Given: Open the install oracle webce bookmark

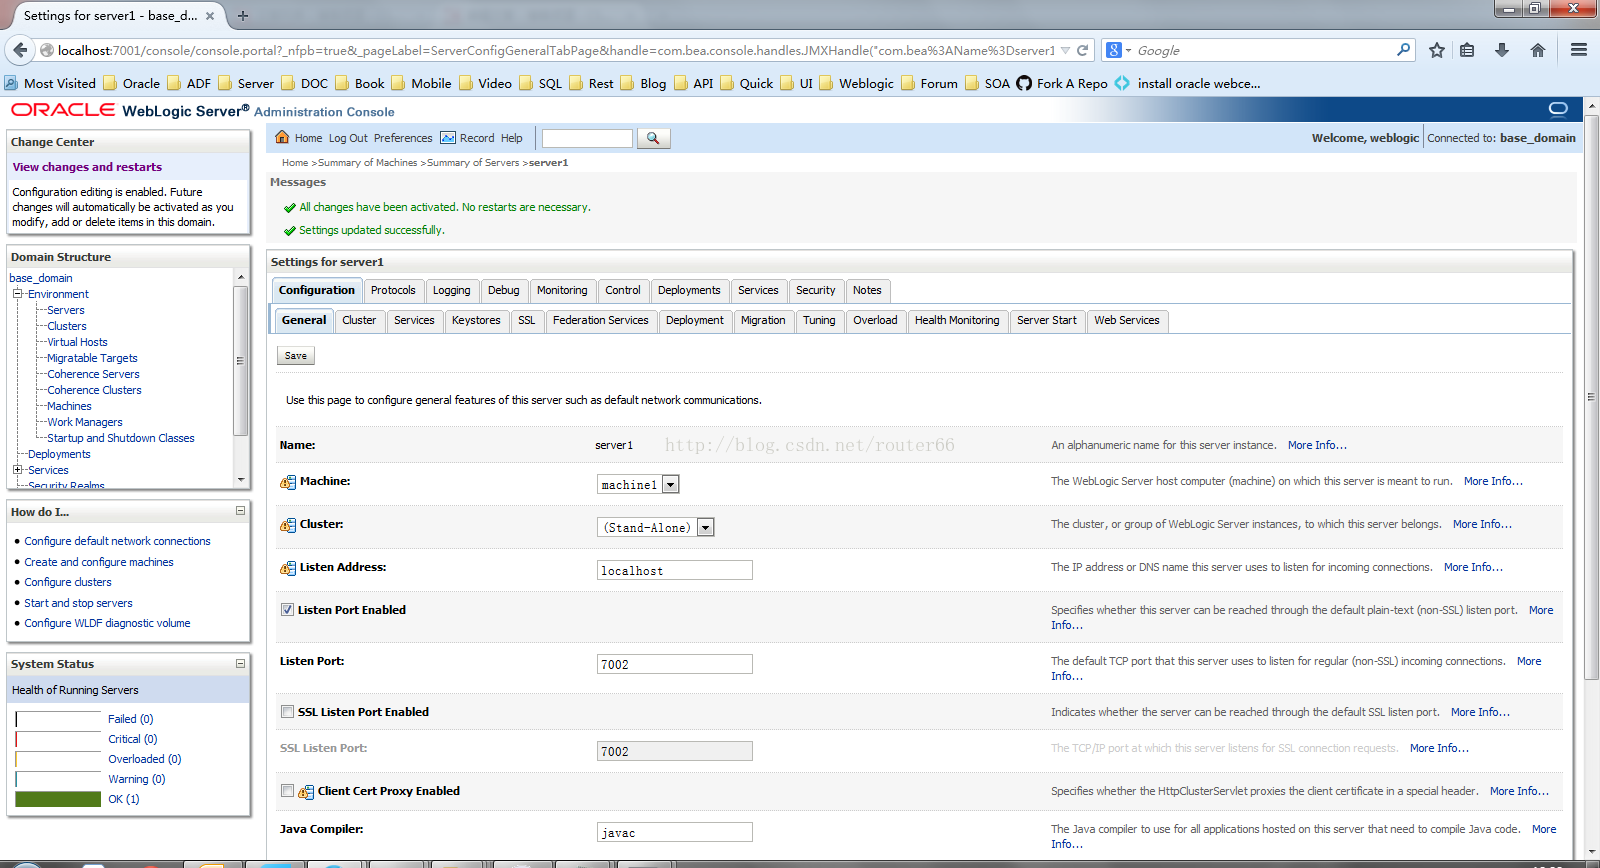Looking at the screenshot, I should coord(1187,84).
